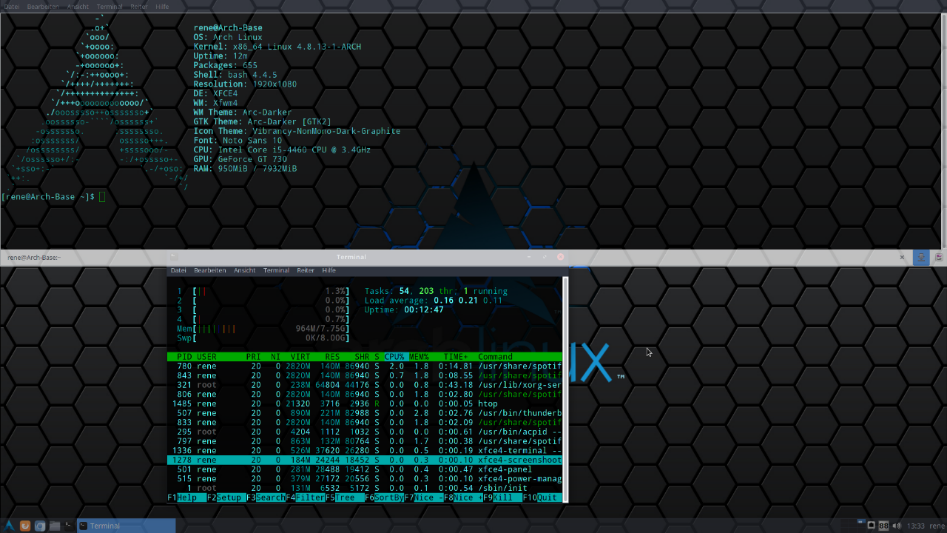Open Hilfe menu in top dropdown terminal
This screenshot has height=533, width=947.
pos(162,7)
